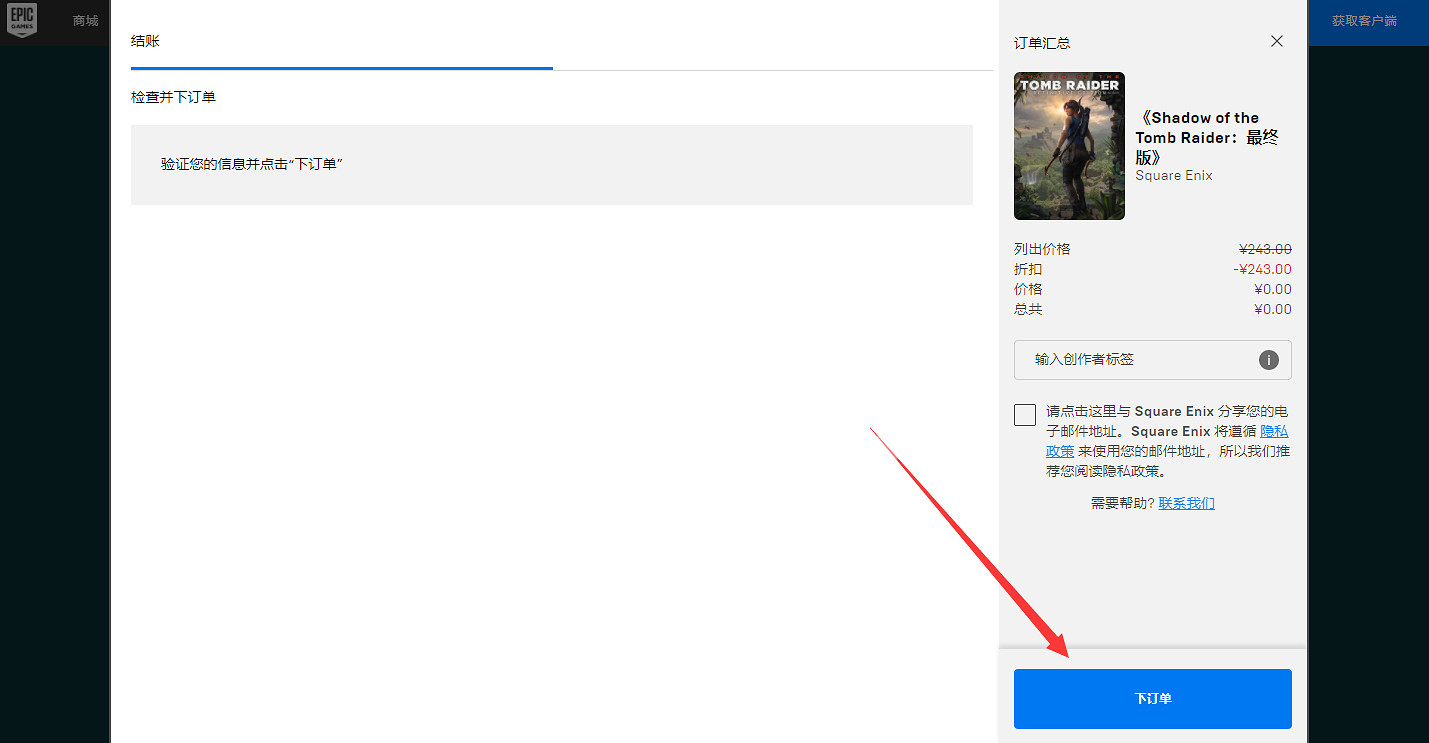Click the Tomb Raider cover art thumbnail

[1069, 146]
